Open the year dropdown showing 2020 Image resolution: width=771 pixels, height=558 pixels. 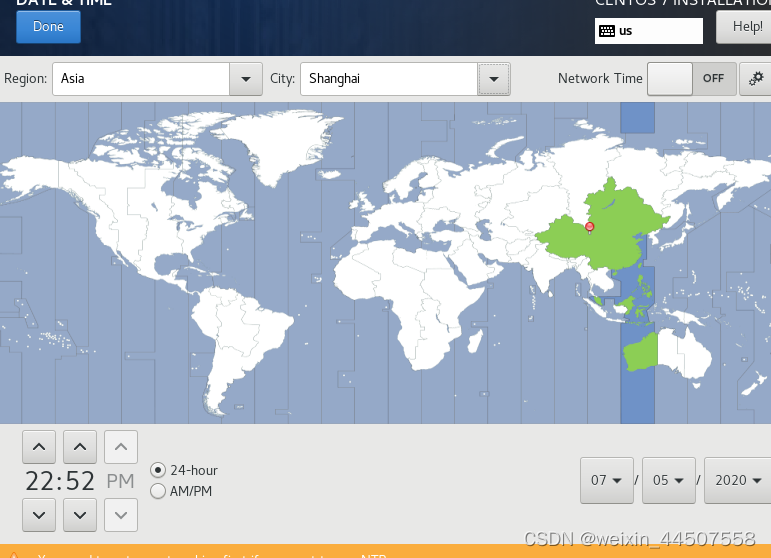(x=738, y=480)
